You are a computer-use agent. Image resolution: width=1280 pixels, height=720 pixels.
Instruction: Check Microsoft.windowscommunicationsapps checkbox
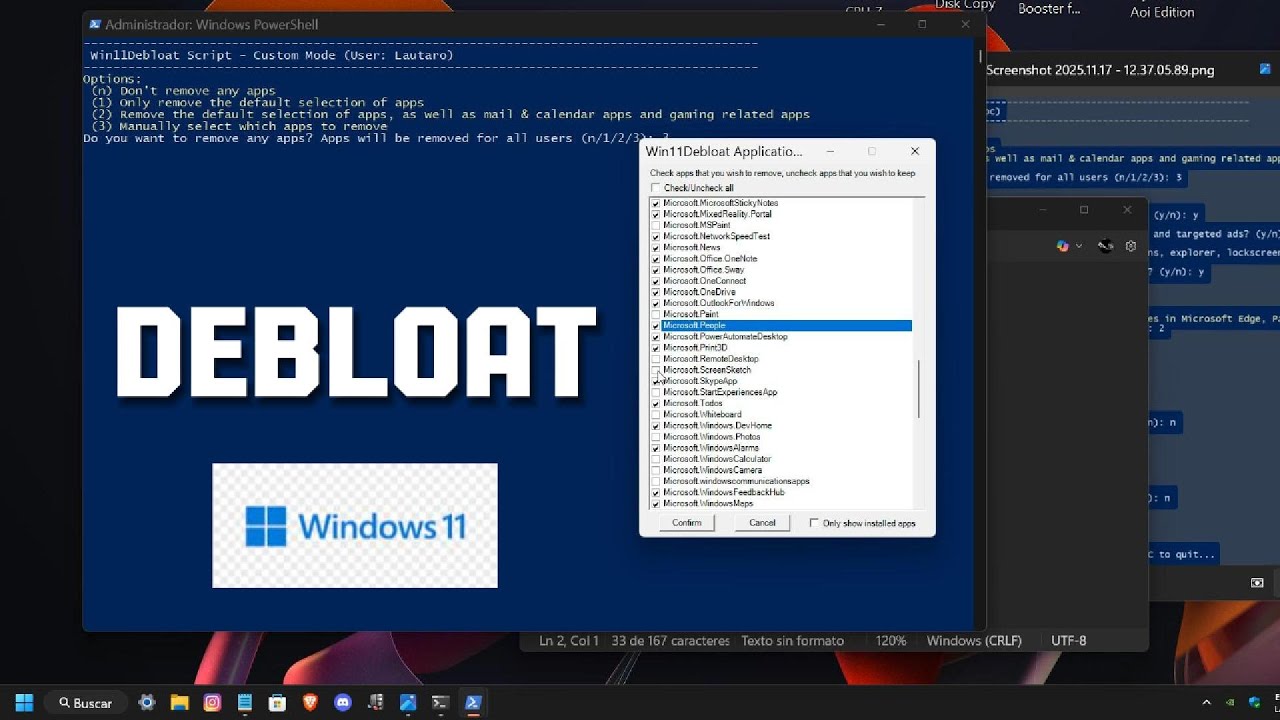pyautogui.click(x=656, y=481)
